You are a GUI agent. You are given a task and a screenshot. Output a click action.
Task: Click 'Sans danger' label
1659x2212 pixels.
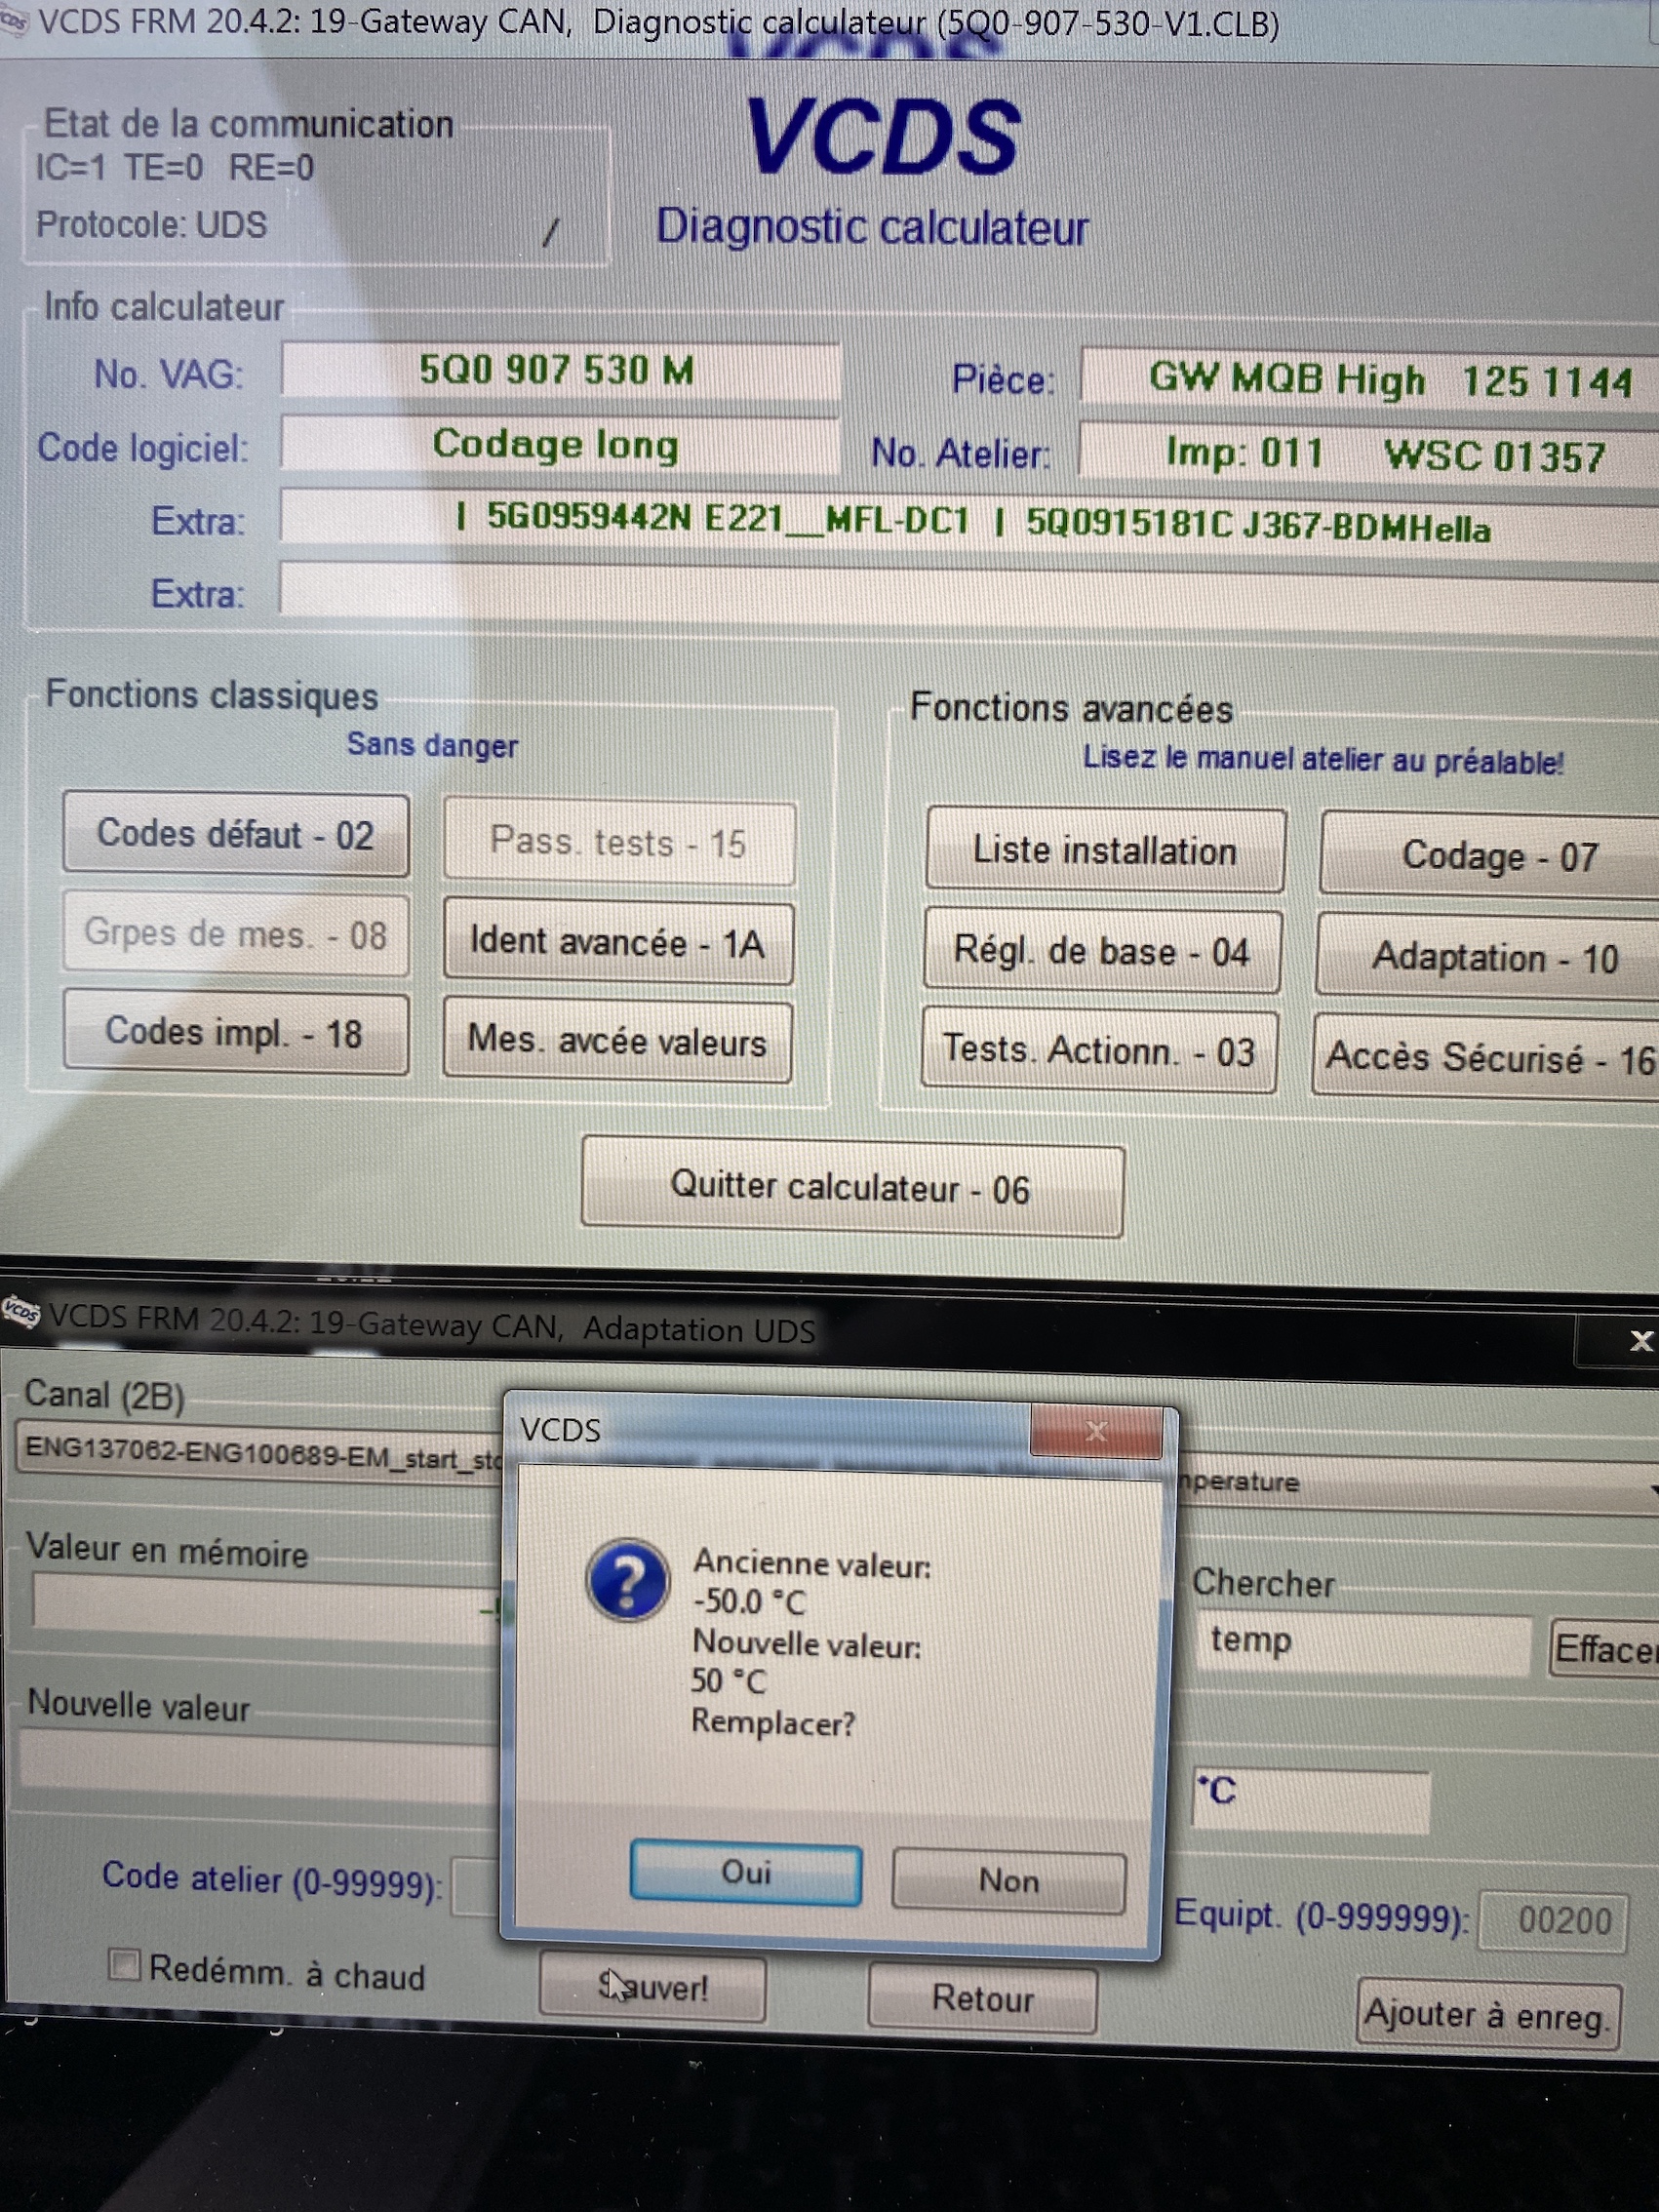(432, 744)
